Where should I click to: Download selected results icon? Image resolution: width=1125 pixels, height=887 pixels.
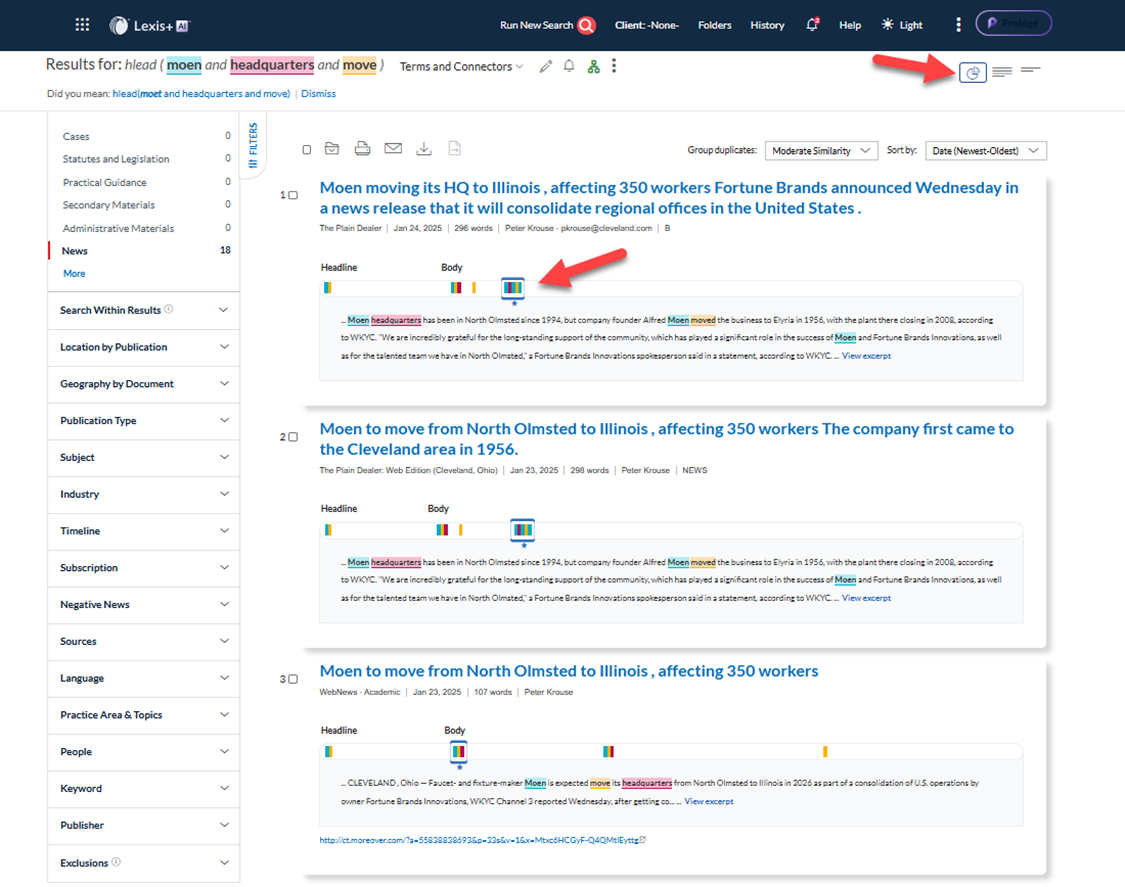[424, 149]
